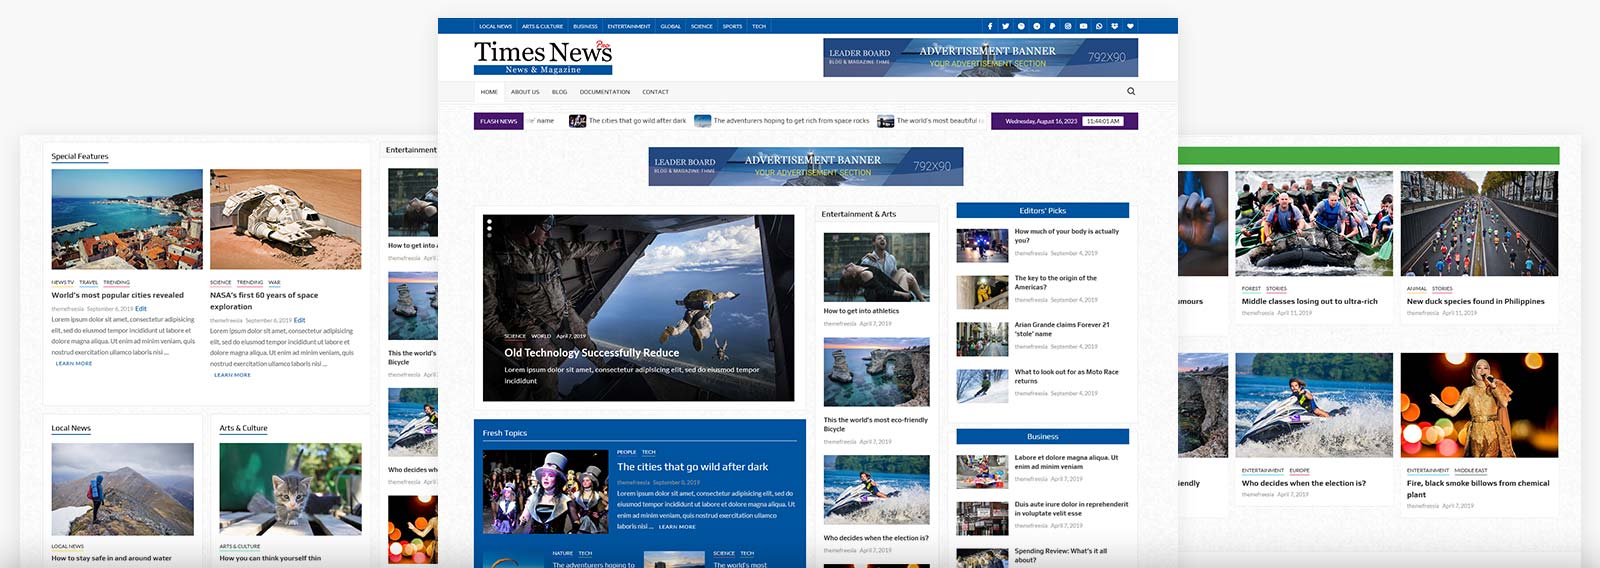
Task: Select the first slider dot on featured image
Action: click(489, 221)
